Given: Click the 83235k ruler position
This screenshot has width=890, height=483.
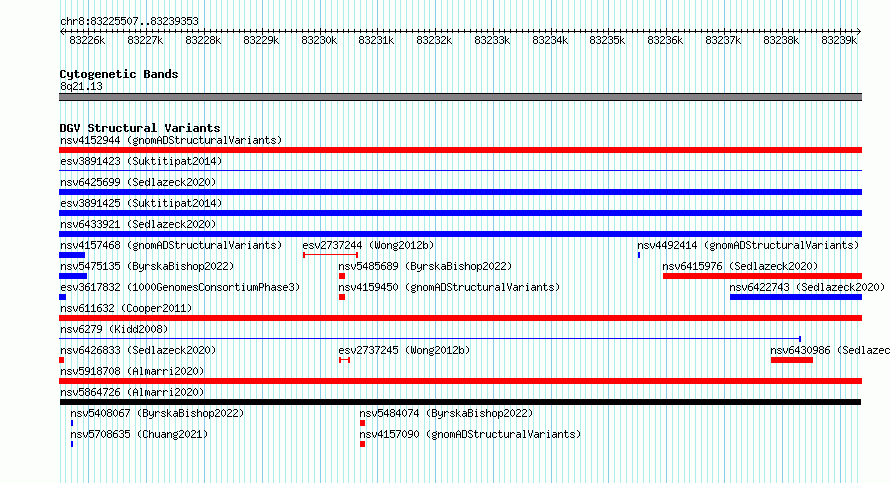Looking at the screenshot, I should (x=607, y=40).
